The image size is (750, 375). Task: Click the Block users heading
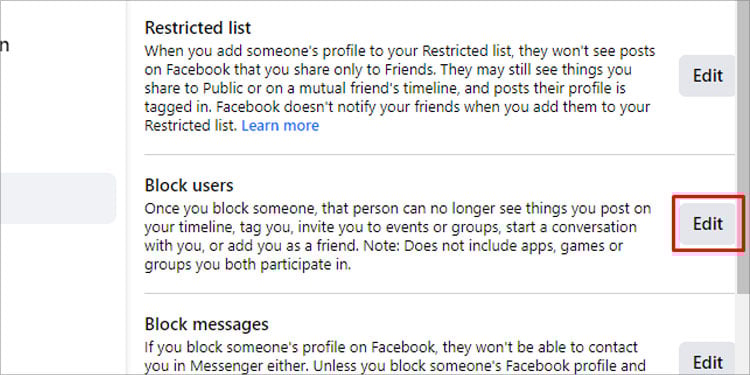[189, 185]
